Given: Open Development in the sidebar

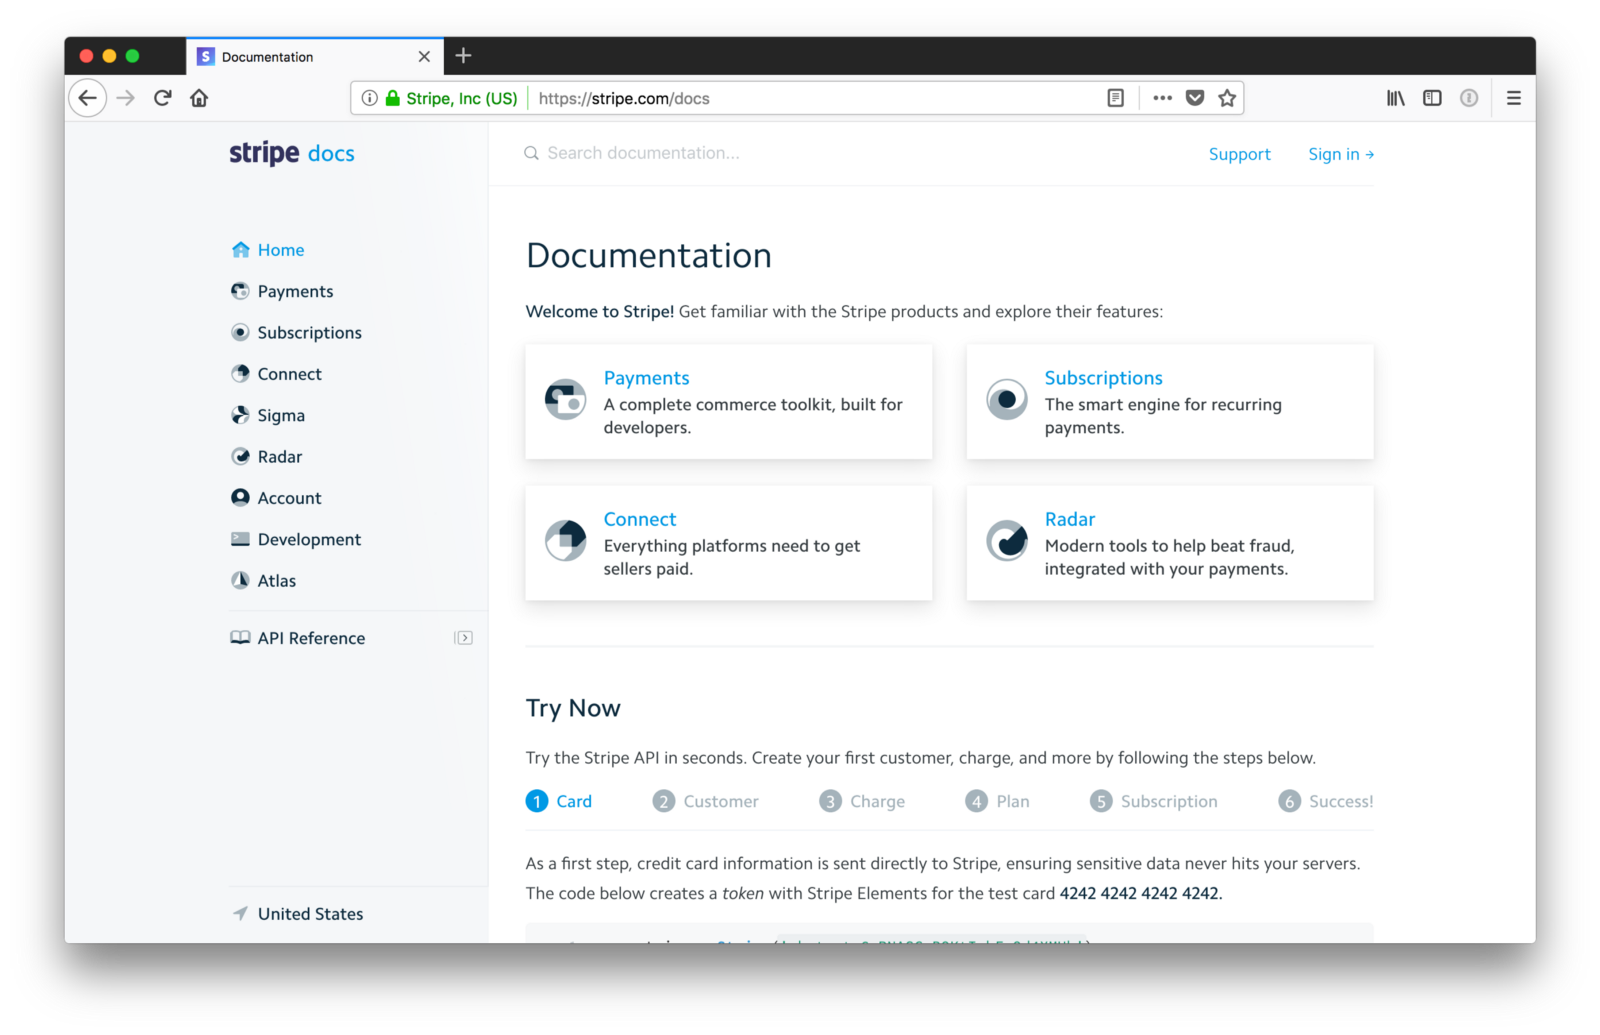Looking at the screenshot, I should 296,539.
